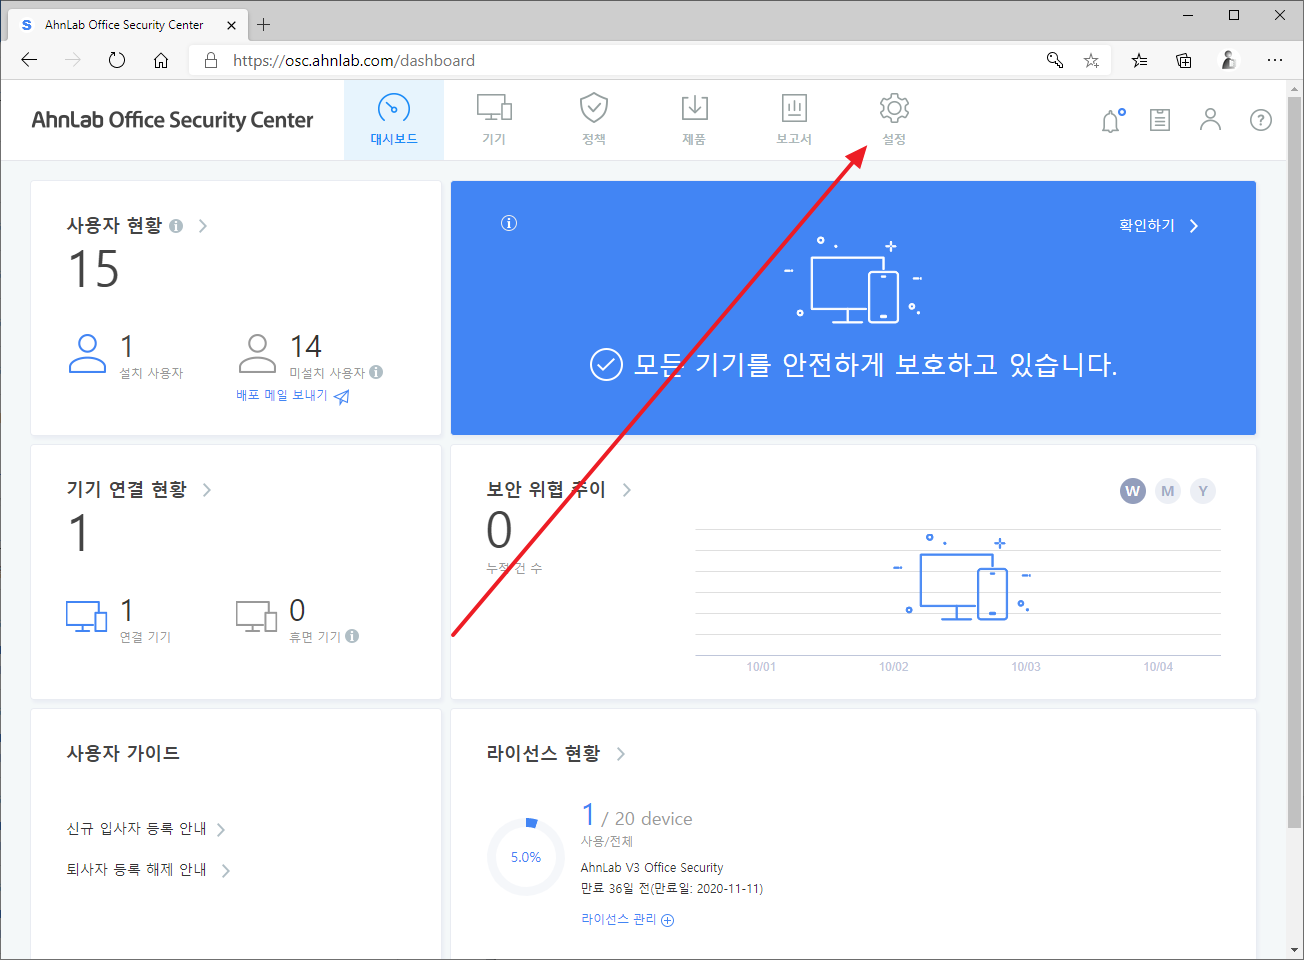The width and height of the screenshot is (1304, 960).
Task: Open 설정 settings gear
Action: point(894,120)
